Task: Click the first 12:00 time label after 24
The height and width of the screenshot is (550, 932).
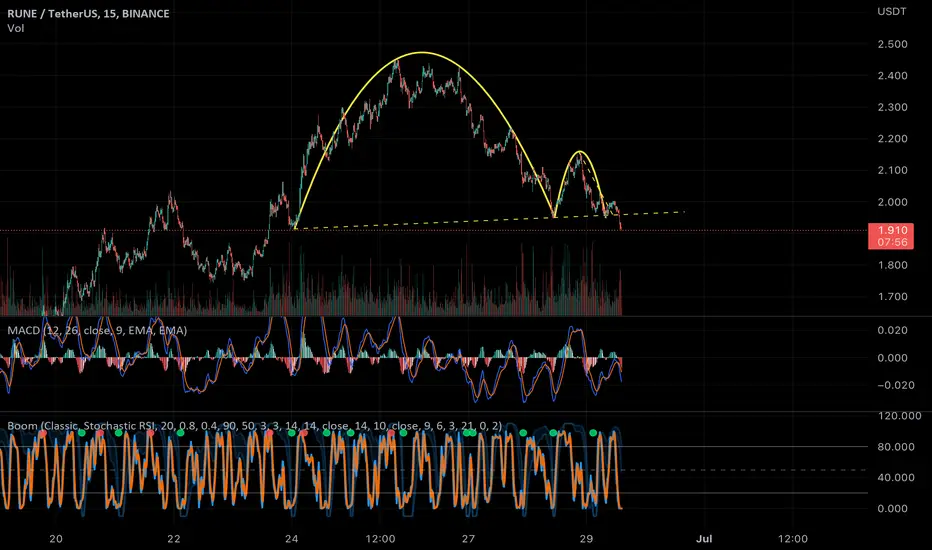Action: tap(380, 539)
